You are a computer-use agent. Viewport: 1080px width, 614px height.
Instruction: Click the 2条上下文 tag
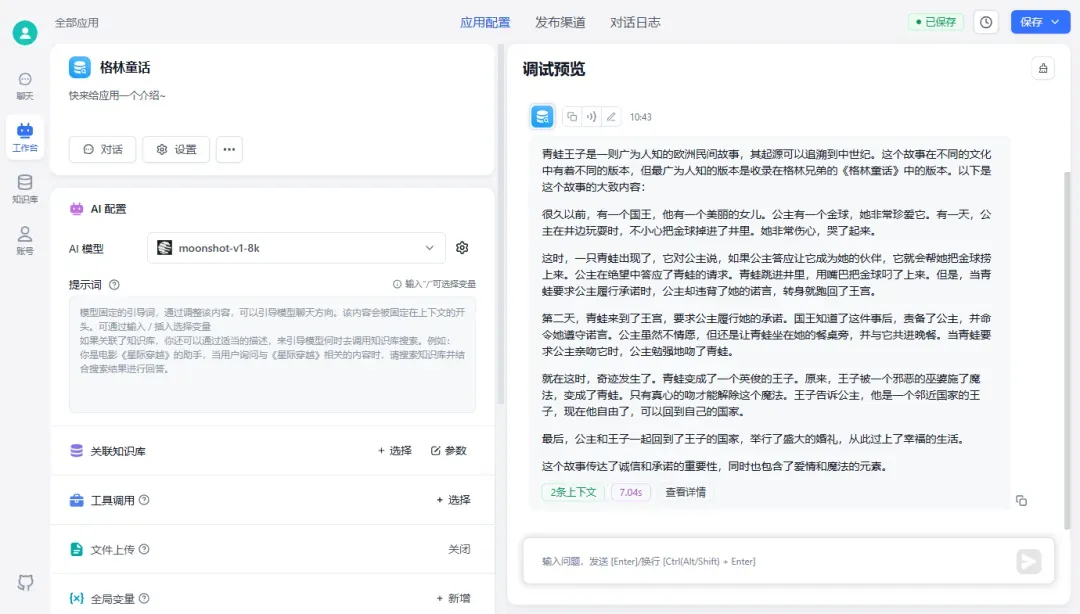573,492
